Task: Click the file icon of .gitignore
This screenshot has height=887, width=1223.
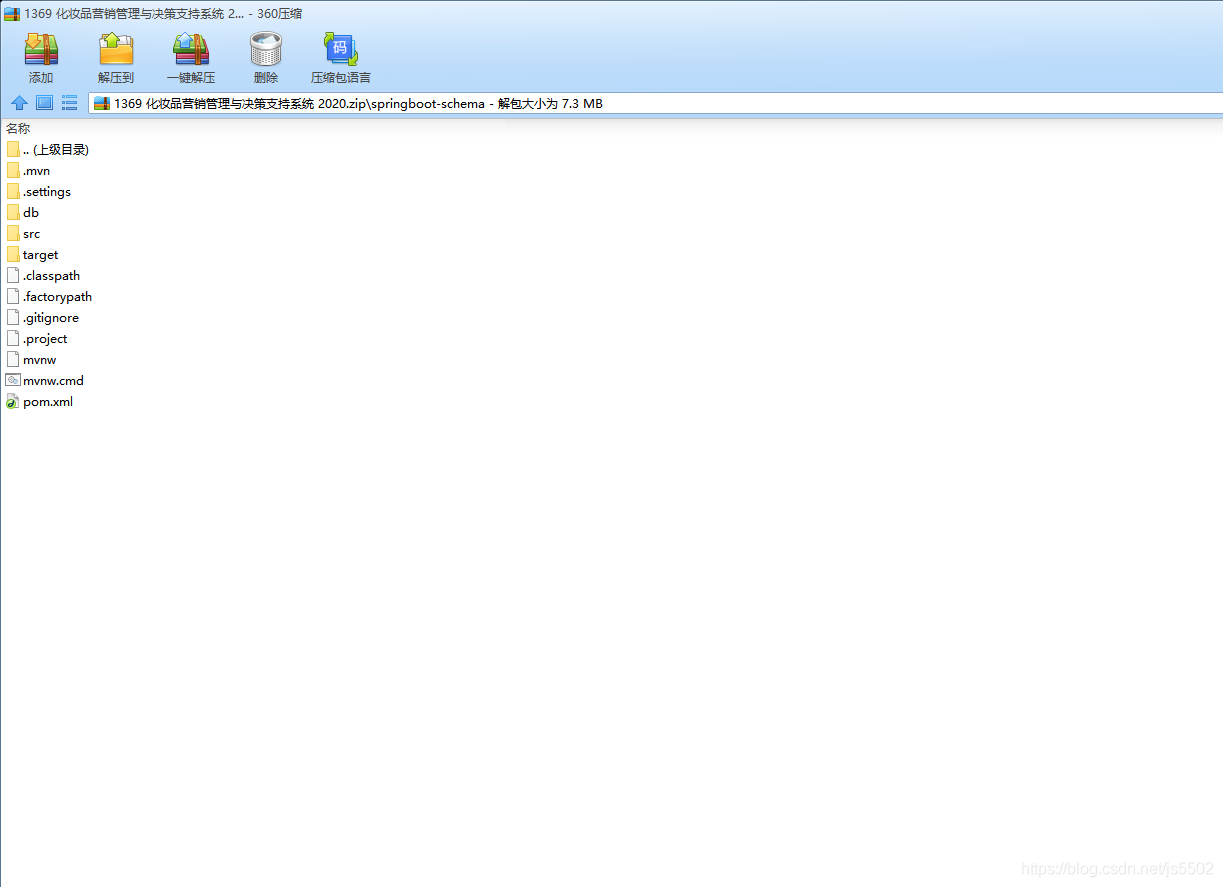Action: point(13,317)
